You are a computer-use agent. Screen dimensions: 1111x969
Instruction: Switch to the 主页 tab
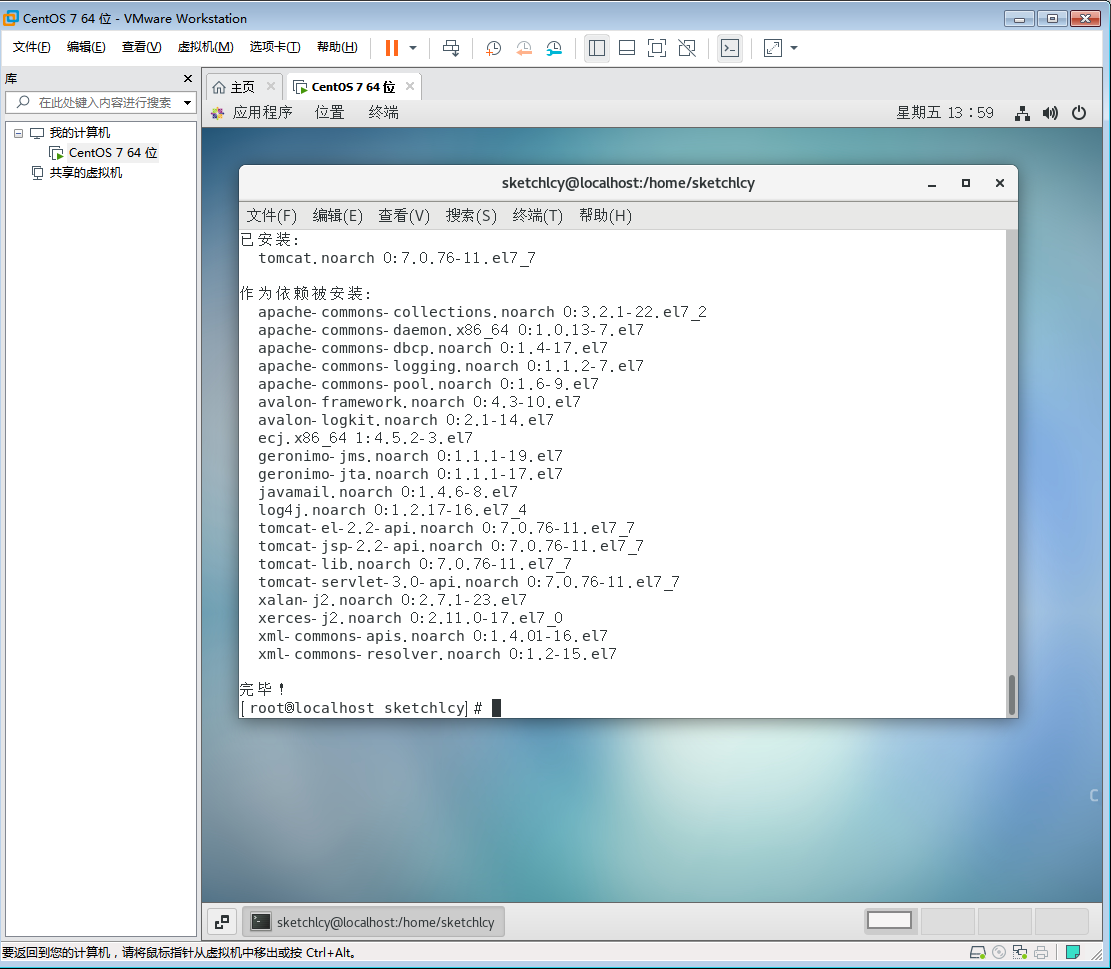(243, 86)
